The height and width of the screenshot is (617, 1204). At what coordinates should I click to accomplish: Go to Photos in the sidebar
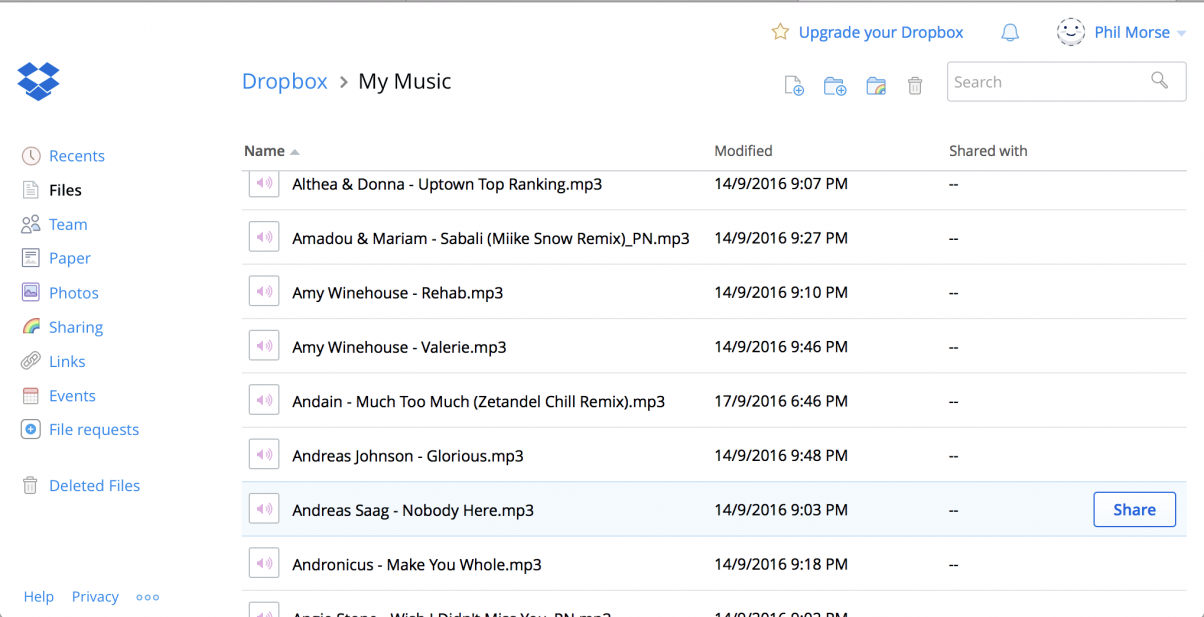click(73, 293)
